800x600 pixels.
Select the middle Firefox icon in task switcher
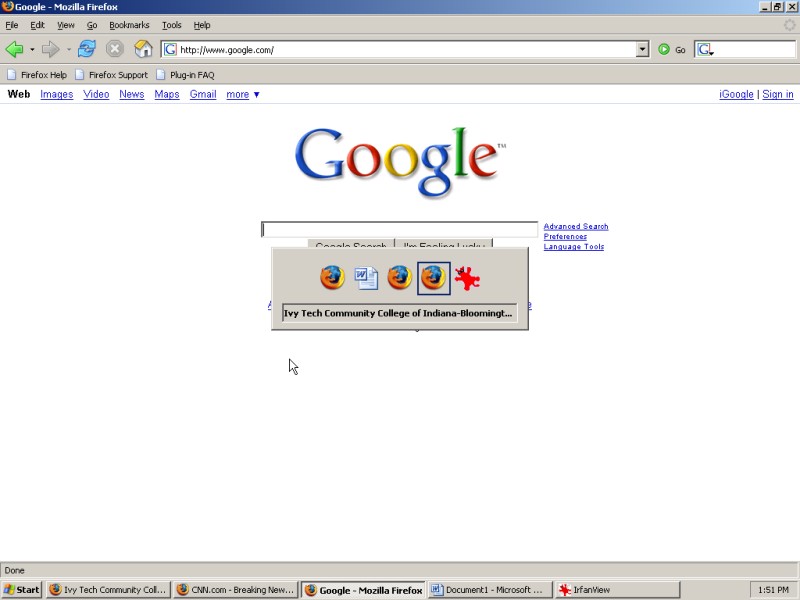[399, 278]
